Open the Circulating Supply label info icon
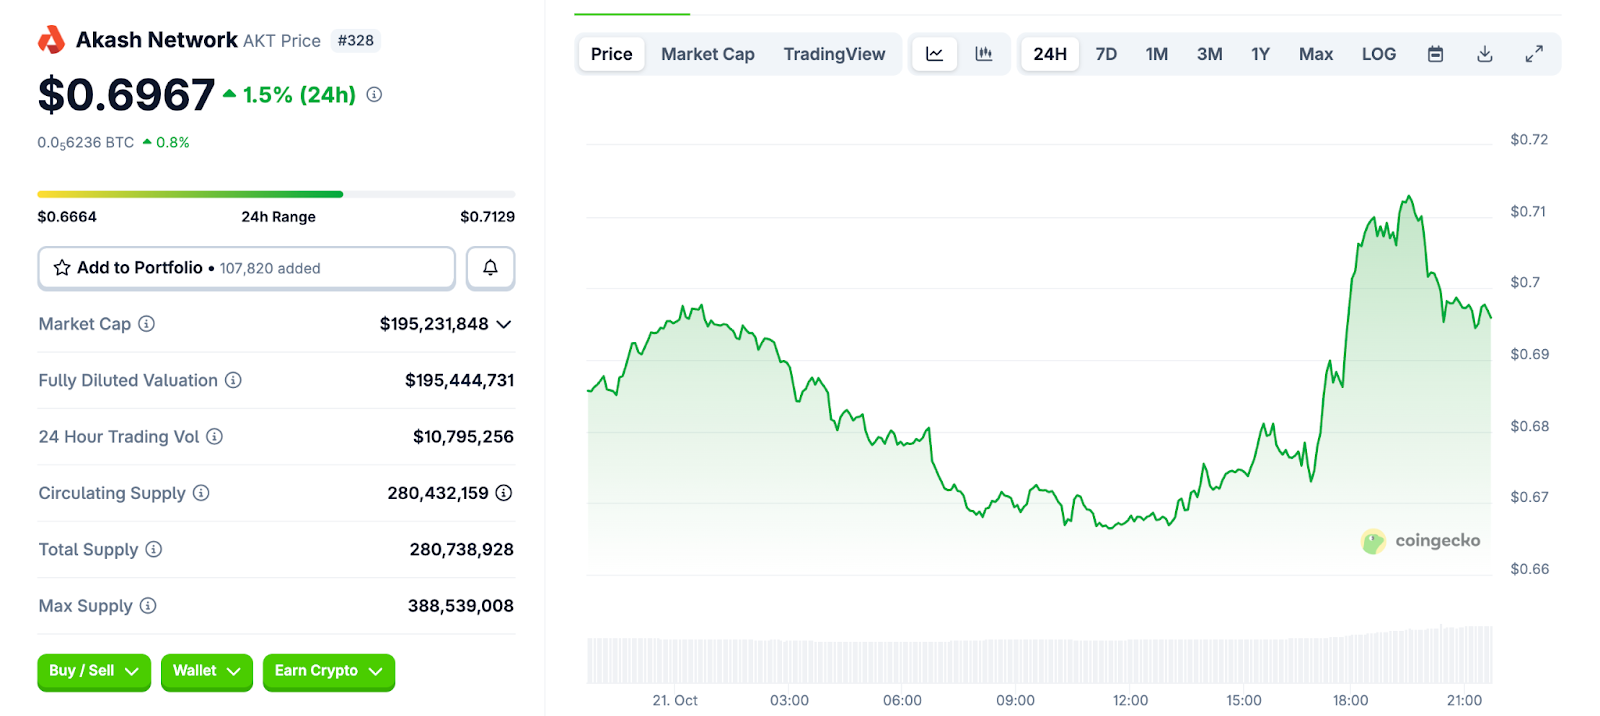 pos(201,493)
